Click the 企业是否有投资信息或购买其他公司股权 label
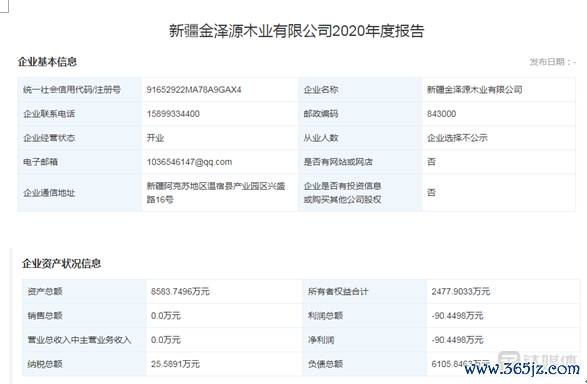The width and height of the screenshot is (587, 384). pos(343,193)
